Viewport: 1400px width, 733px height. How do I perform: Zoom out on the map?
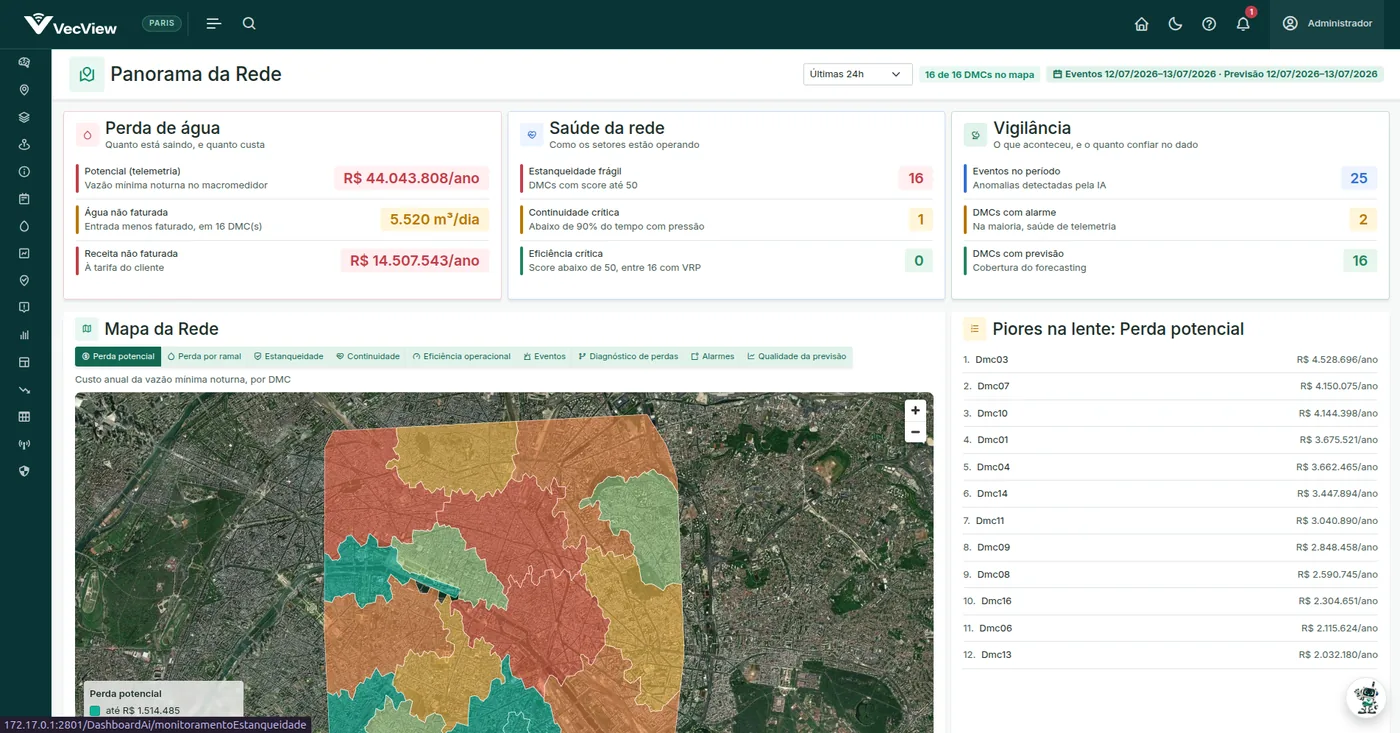[915, 432]
